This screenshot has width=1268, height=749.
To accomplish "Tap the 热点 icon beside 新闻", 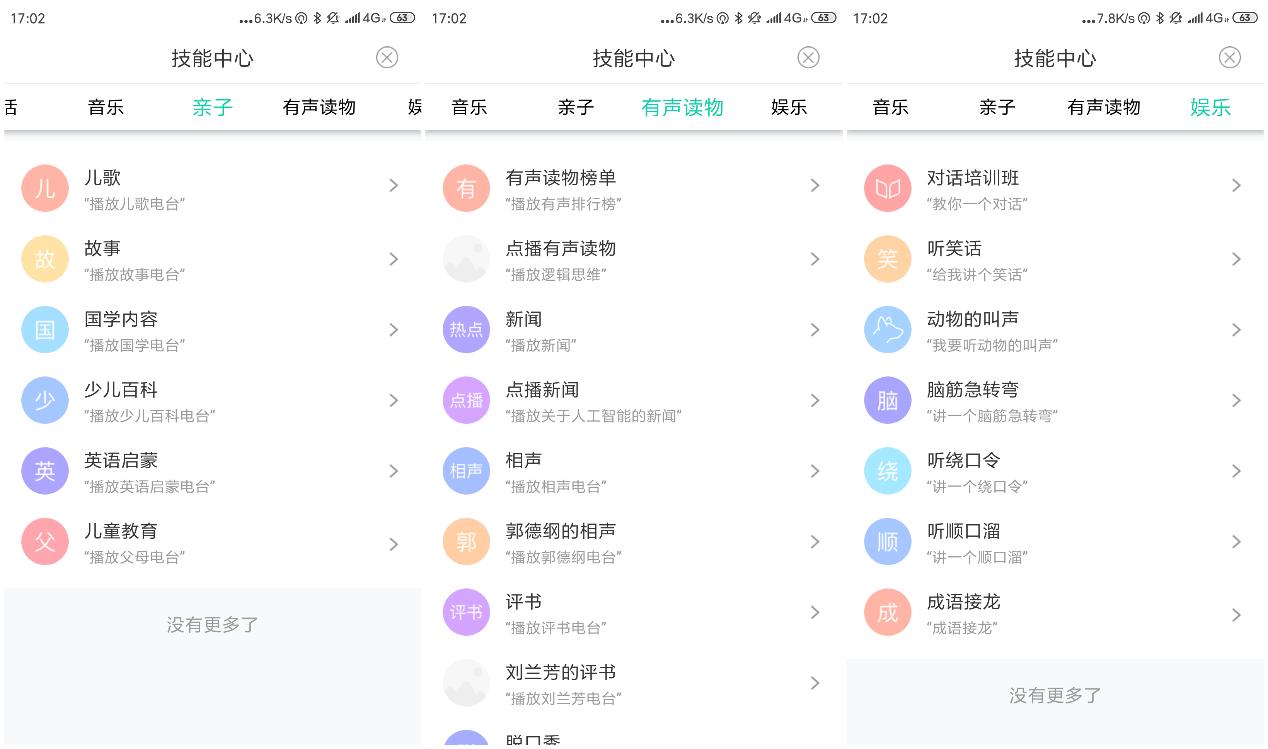I will click(466, 330).
